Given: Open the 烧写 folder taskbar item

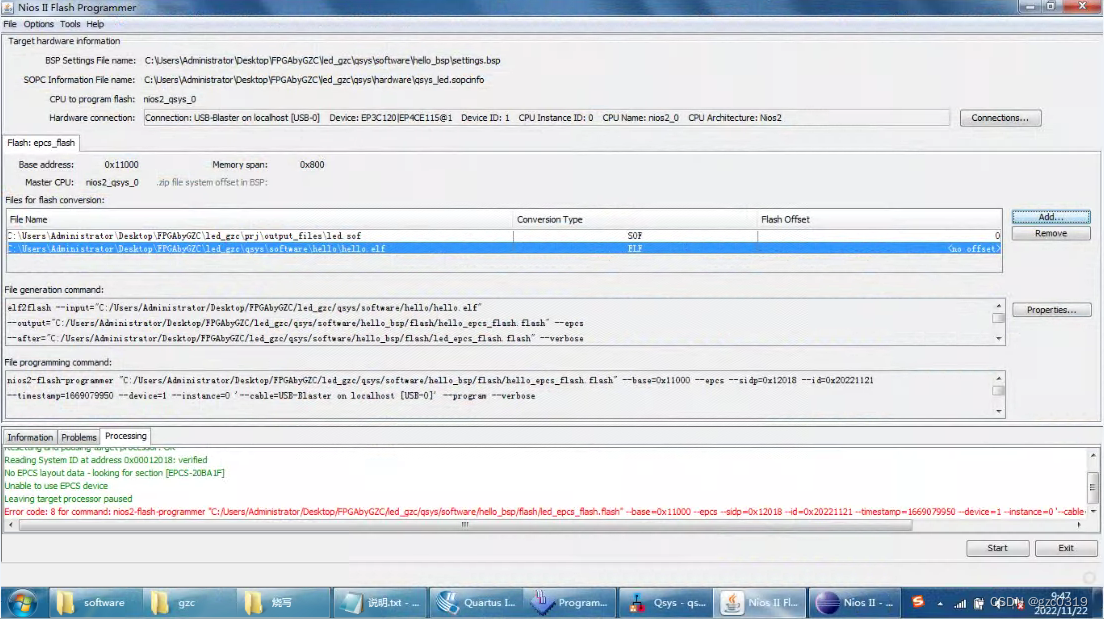Looking at the screenshot, I should 284,603.
